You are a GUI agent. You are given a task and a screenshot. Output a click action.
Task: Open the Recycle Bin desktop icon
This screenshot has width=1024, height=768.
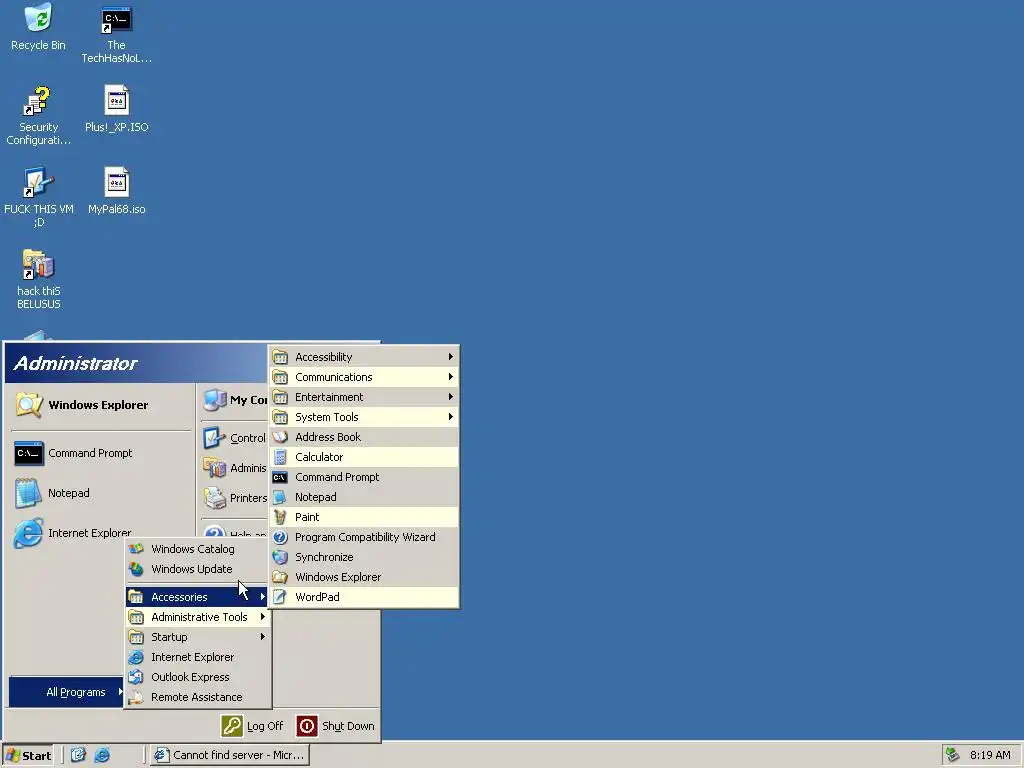38,27
